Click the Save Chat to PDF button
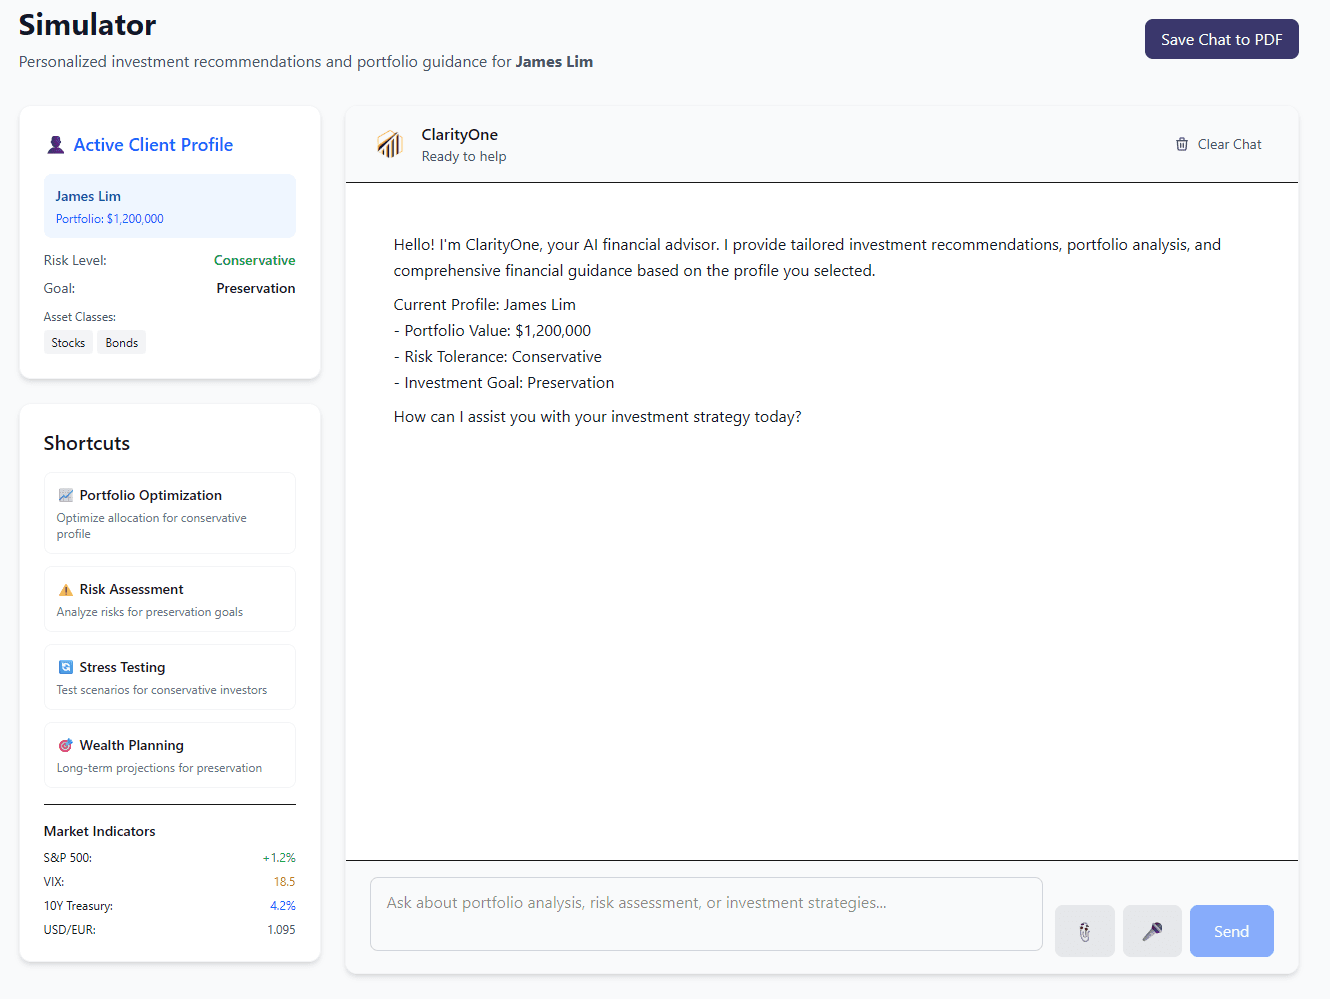 tap(1221, 38)
